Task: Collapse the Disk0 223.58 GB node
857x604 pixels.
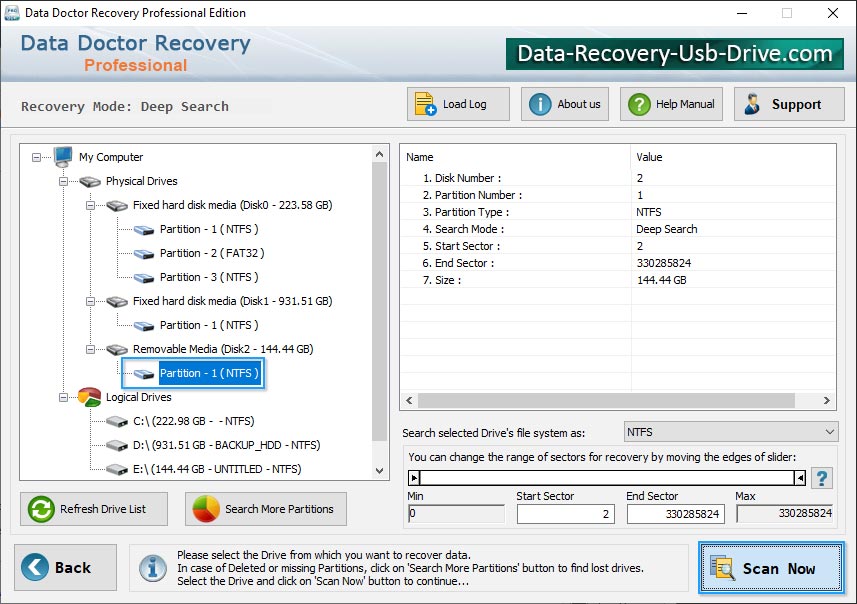Action: coord(90,206)
